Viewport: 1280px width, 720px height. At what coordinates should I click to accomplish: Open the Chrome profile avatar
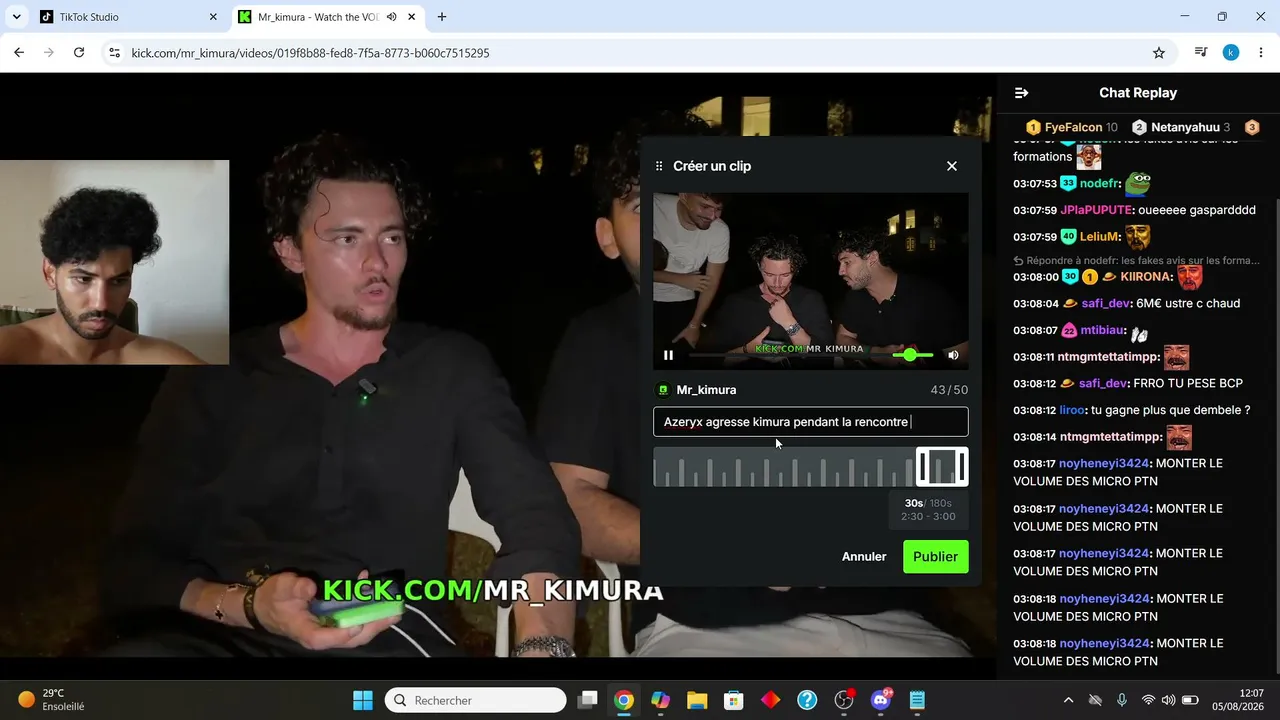(1231, 53)
